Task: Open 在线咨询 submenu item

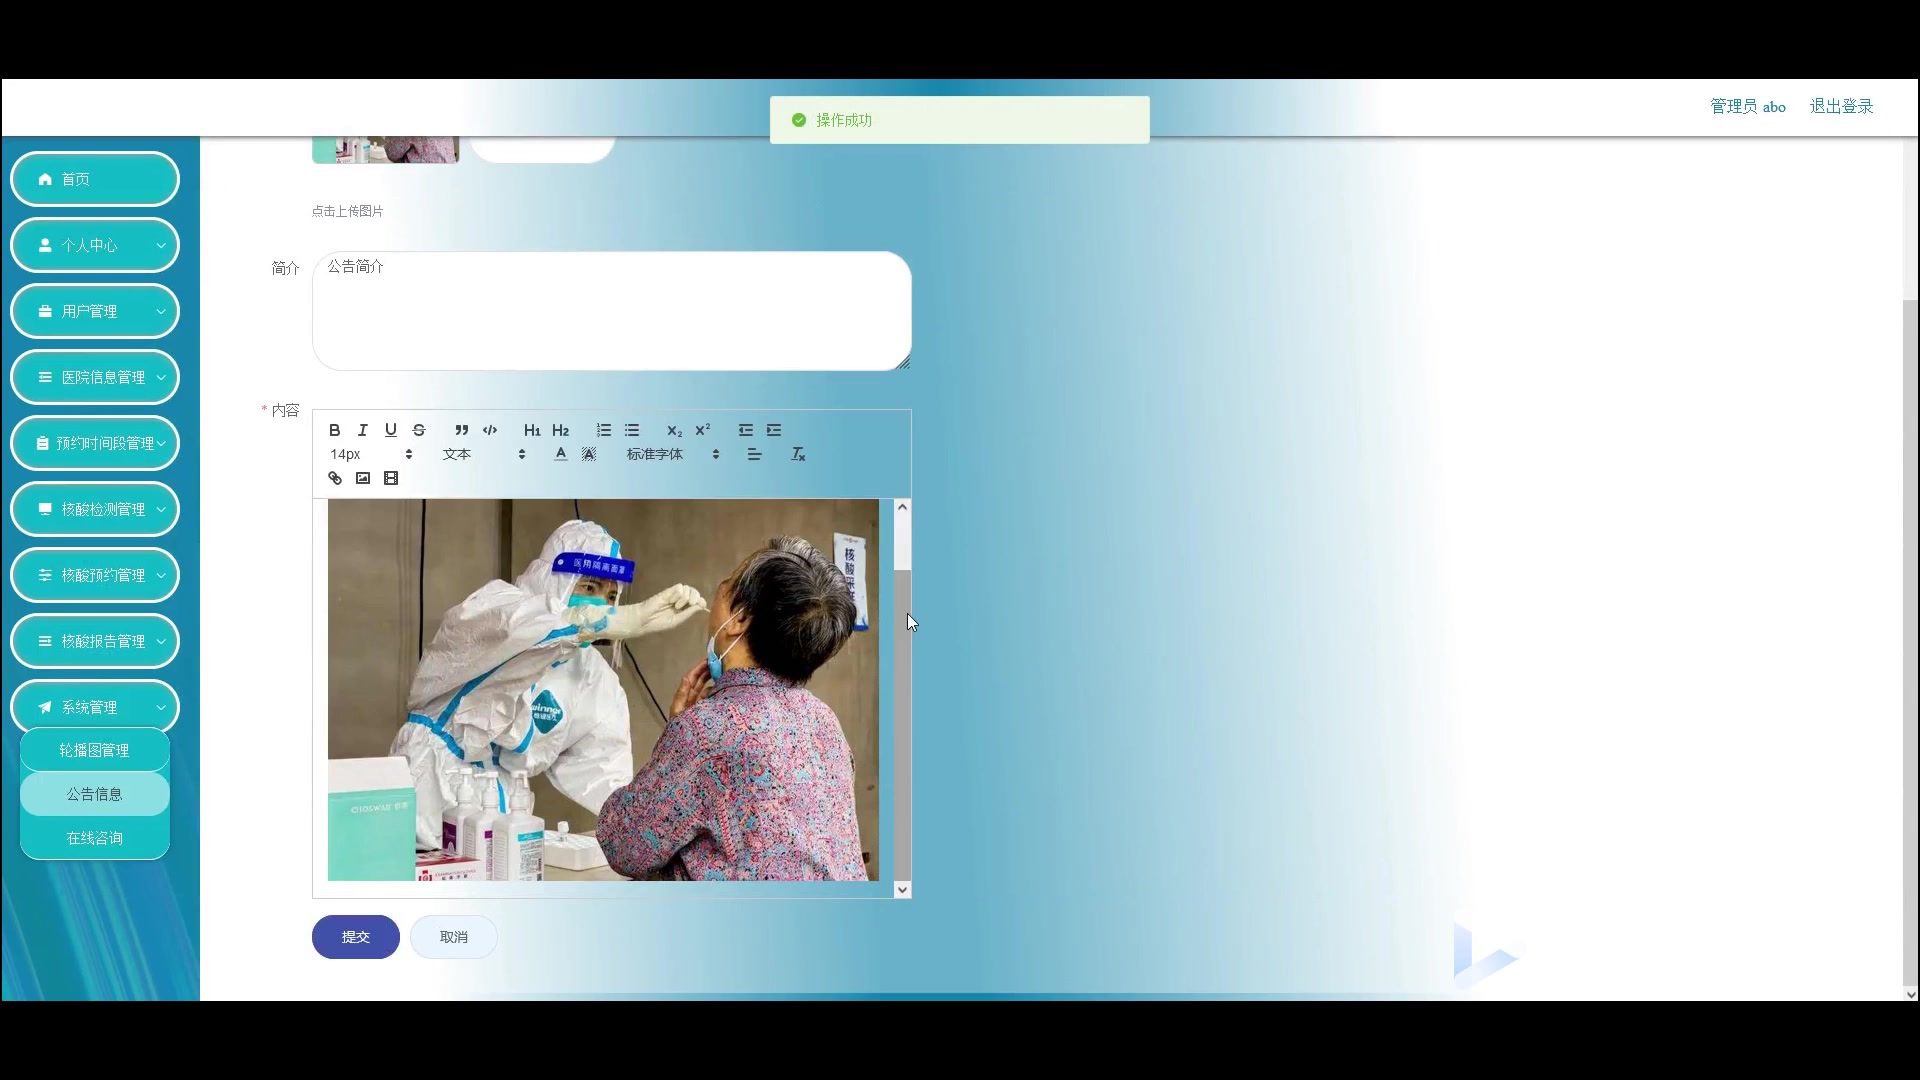Action: 94,838
